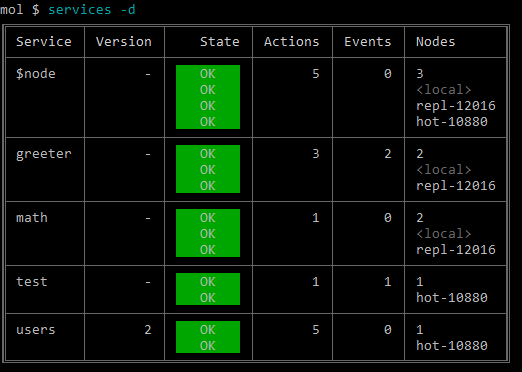Click 'hot-10880' in the users row
Viewport: 522px width, 372px height.
point(452,346)
